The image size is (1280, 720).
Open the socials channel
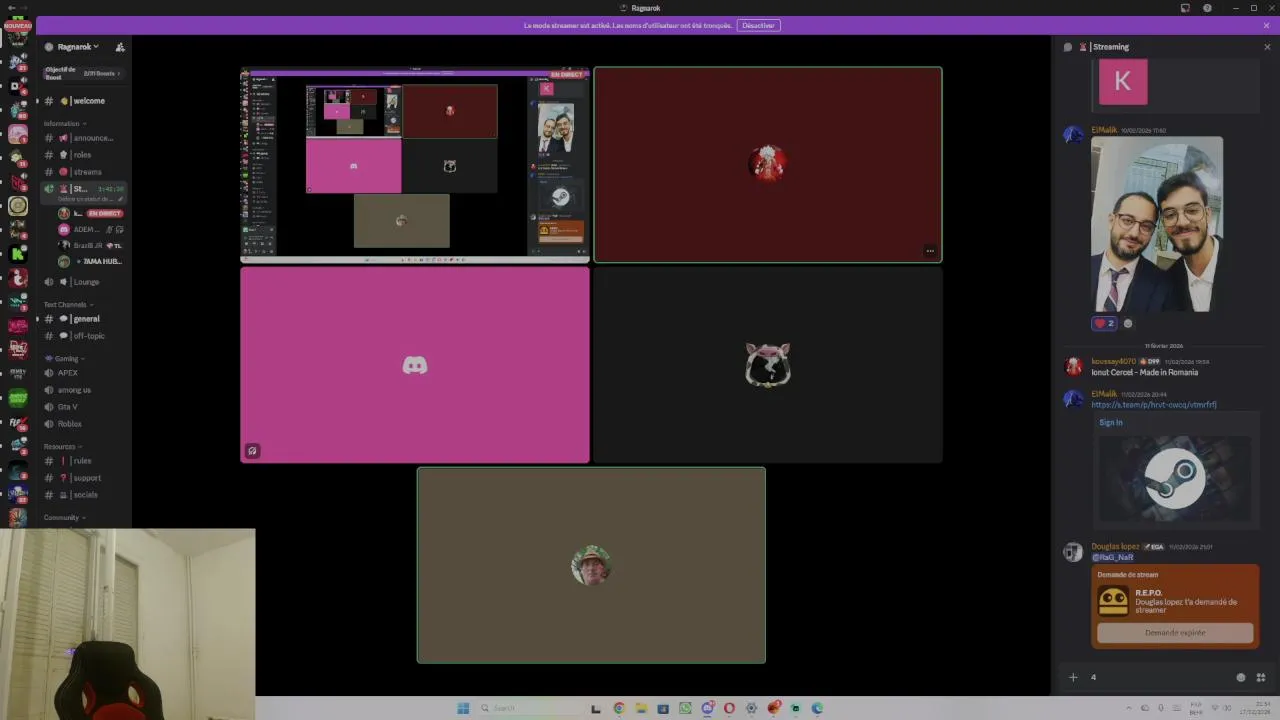coord(84,495)
